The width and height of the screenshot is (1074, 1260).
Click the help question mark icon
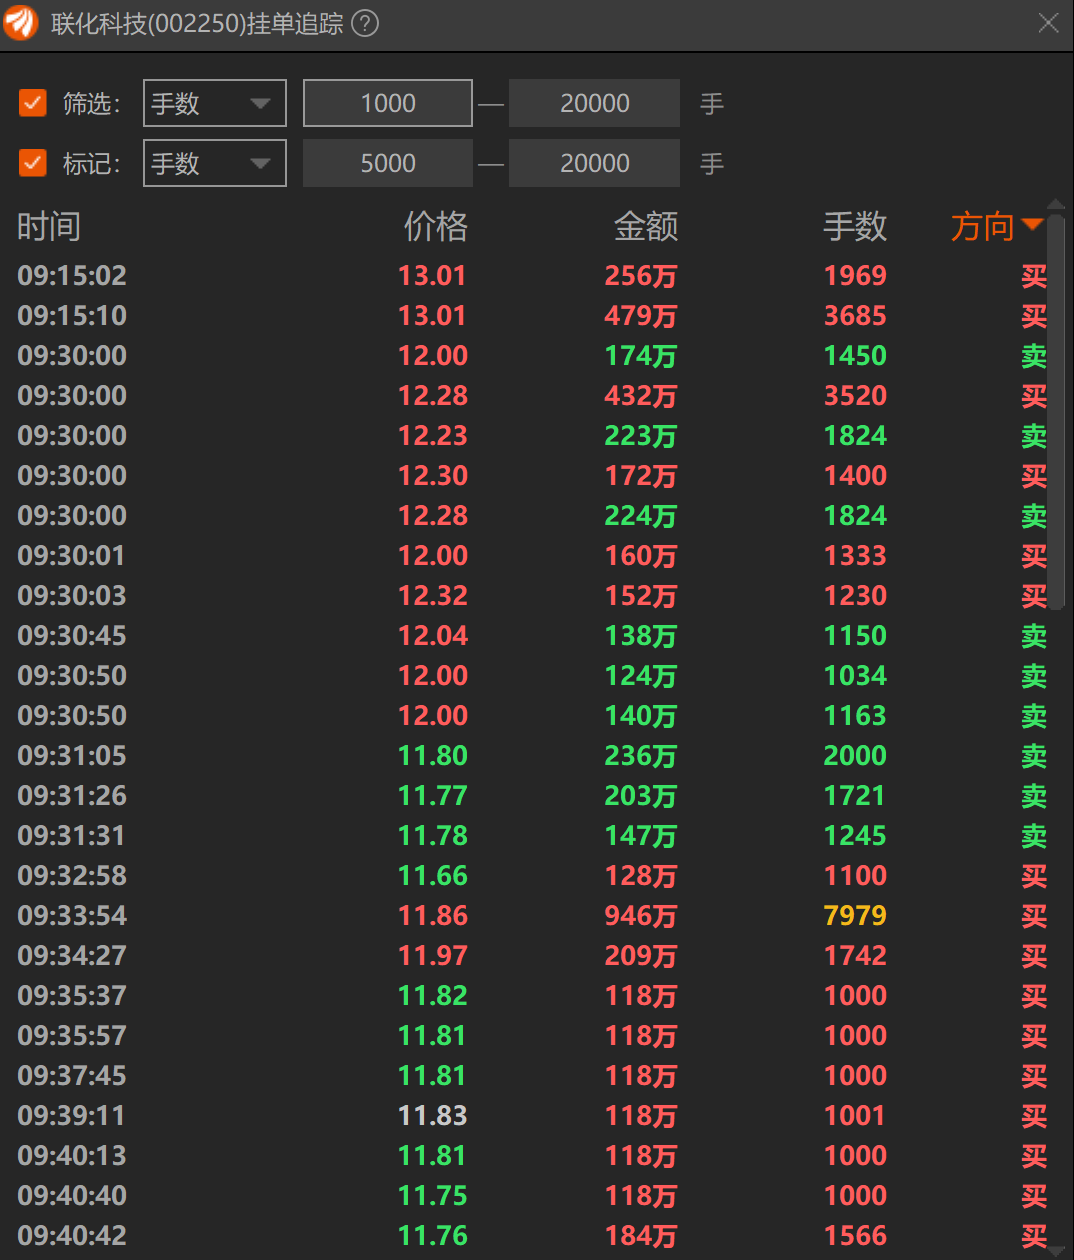pyautogui.click(x=366, y=23)
